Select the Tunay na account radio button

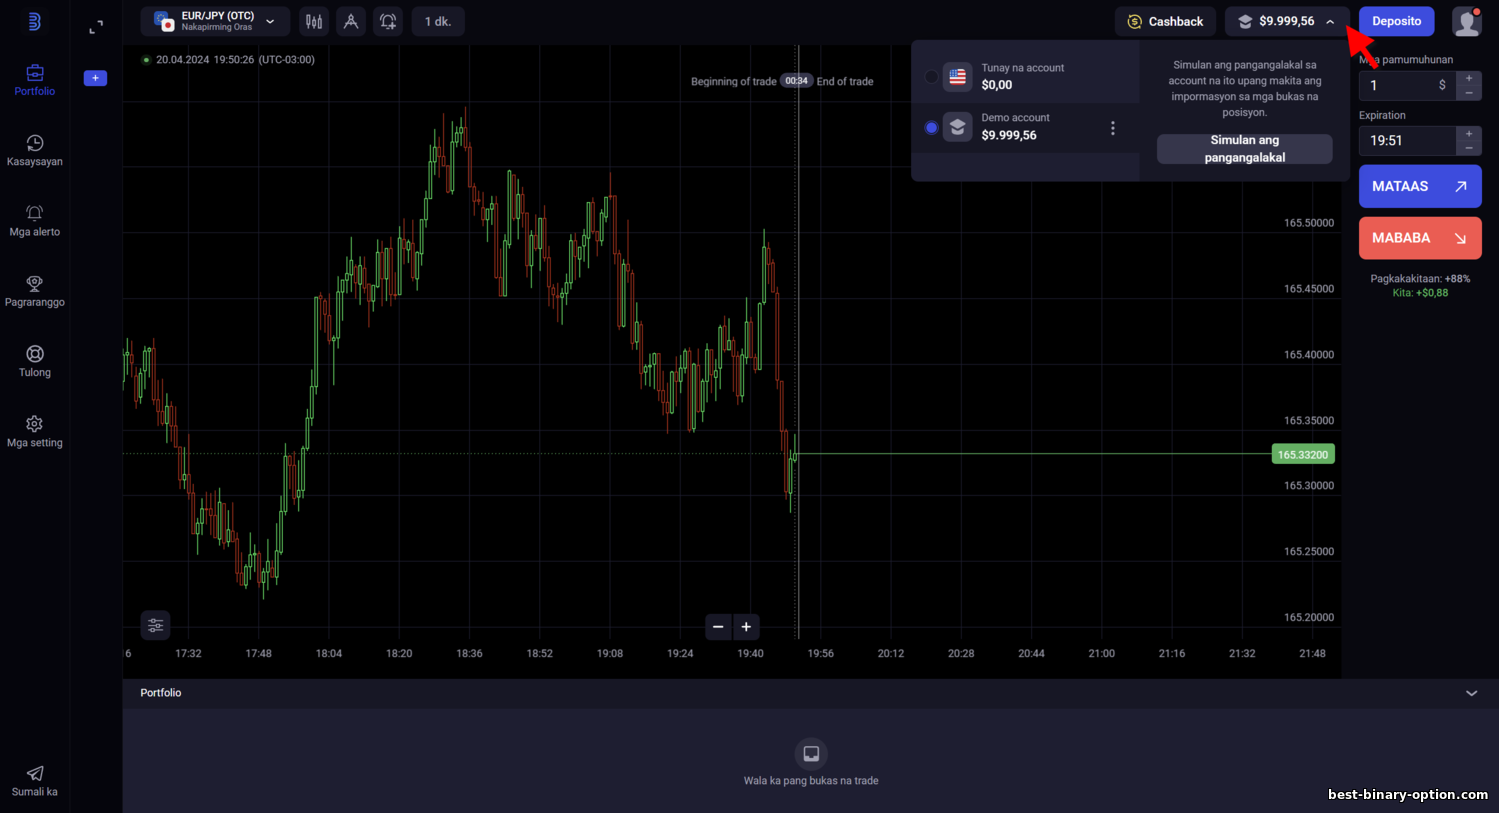[x=932, y=77]
